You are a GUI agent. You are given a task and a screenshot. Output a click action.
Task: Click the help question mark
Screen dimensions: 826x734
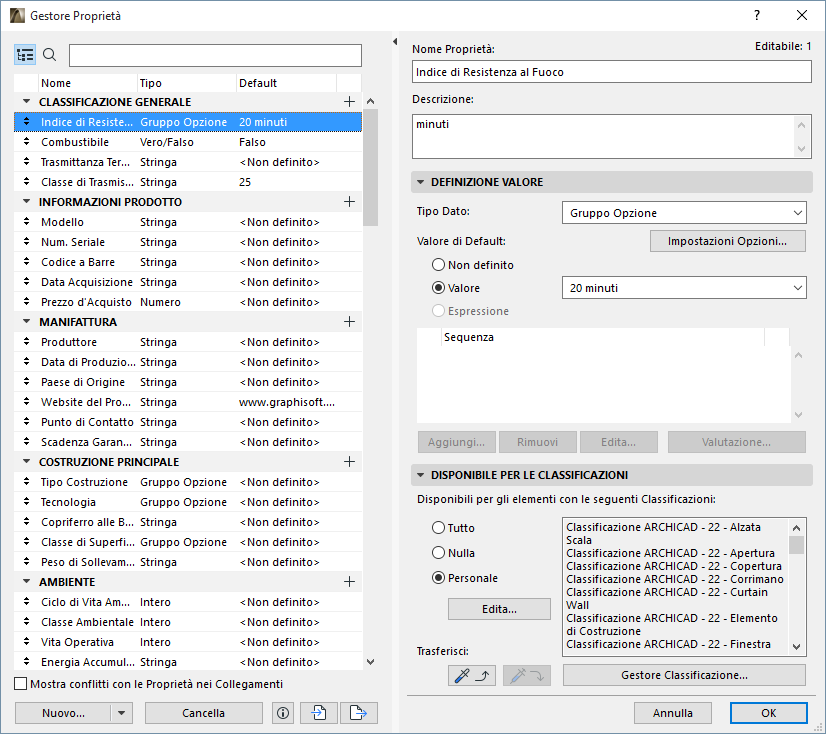tap(757, 15)
